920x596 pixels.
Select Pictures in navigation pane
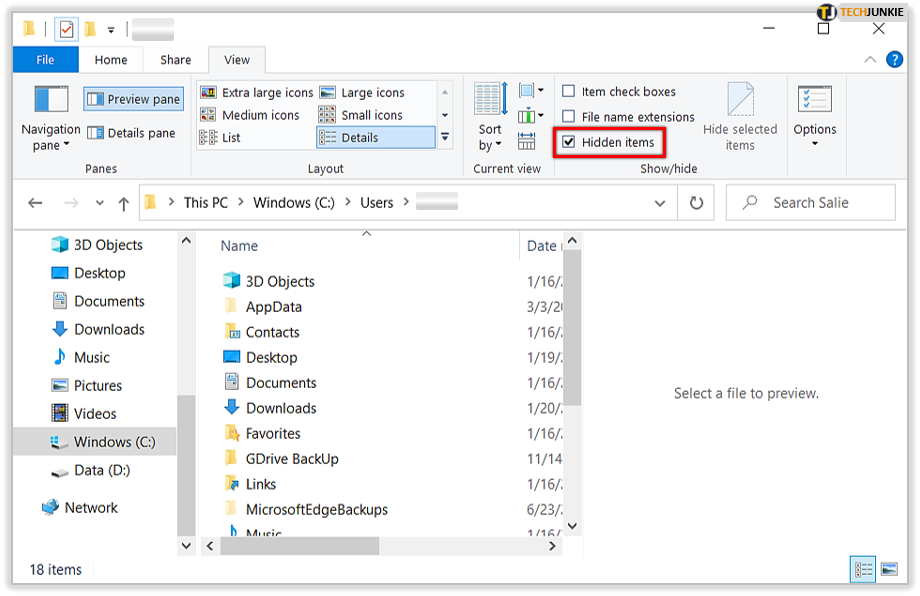pos(86,385)
